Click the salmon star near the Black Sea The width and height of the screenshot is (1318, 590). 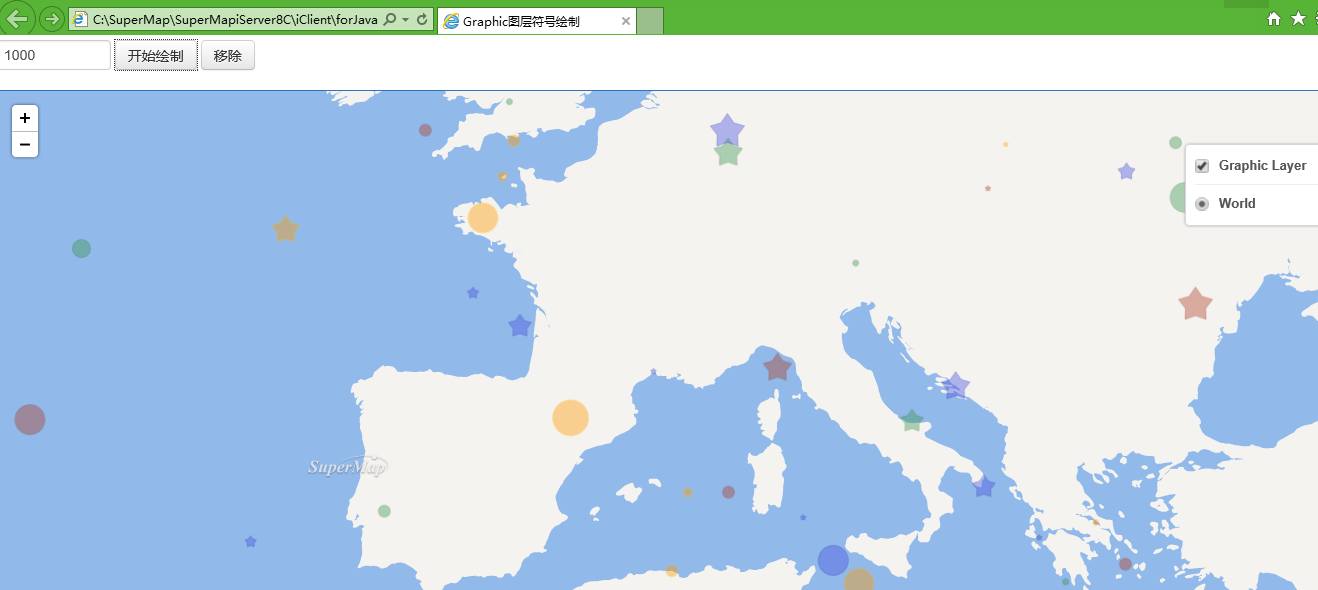(x=1195, y=304)
